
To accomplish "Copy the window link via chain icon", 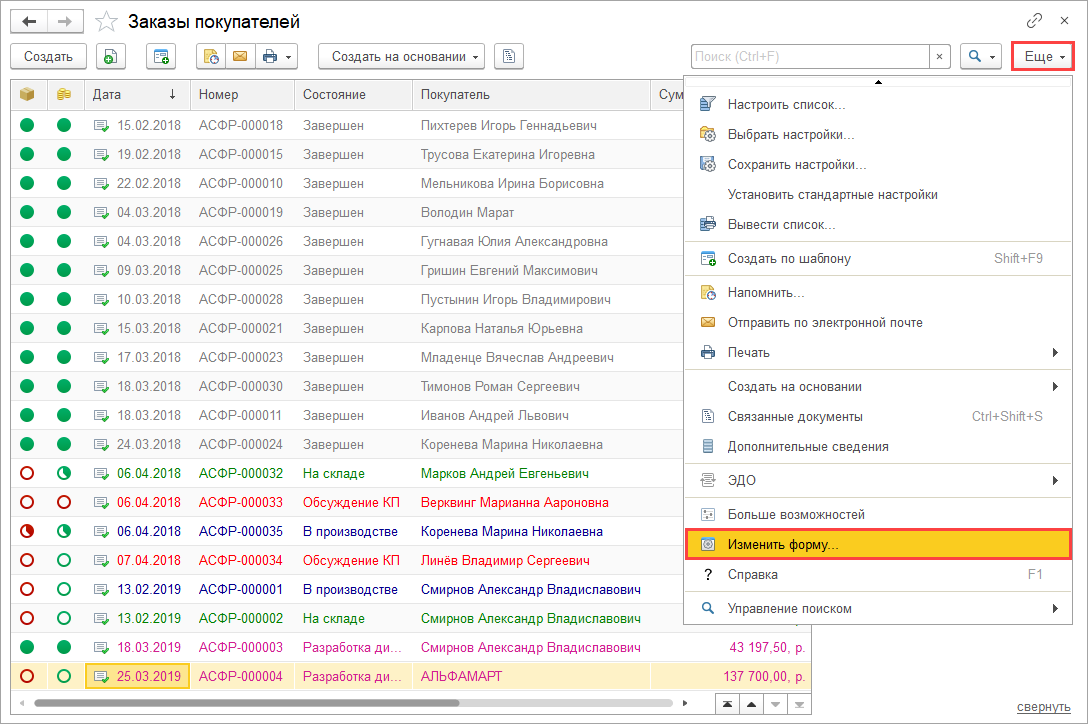I will (x=1034, y=21).
